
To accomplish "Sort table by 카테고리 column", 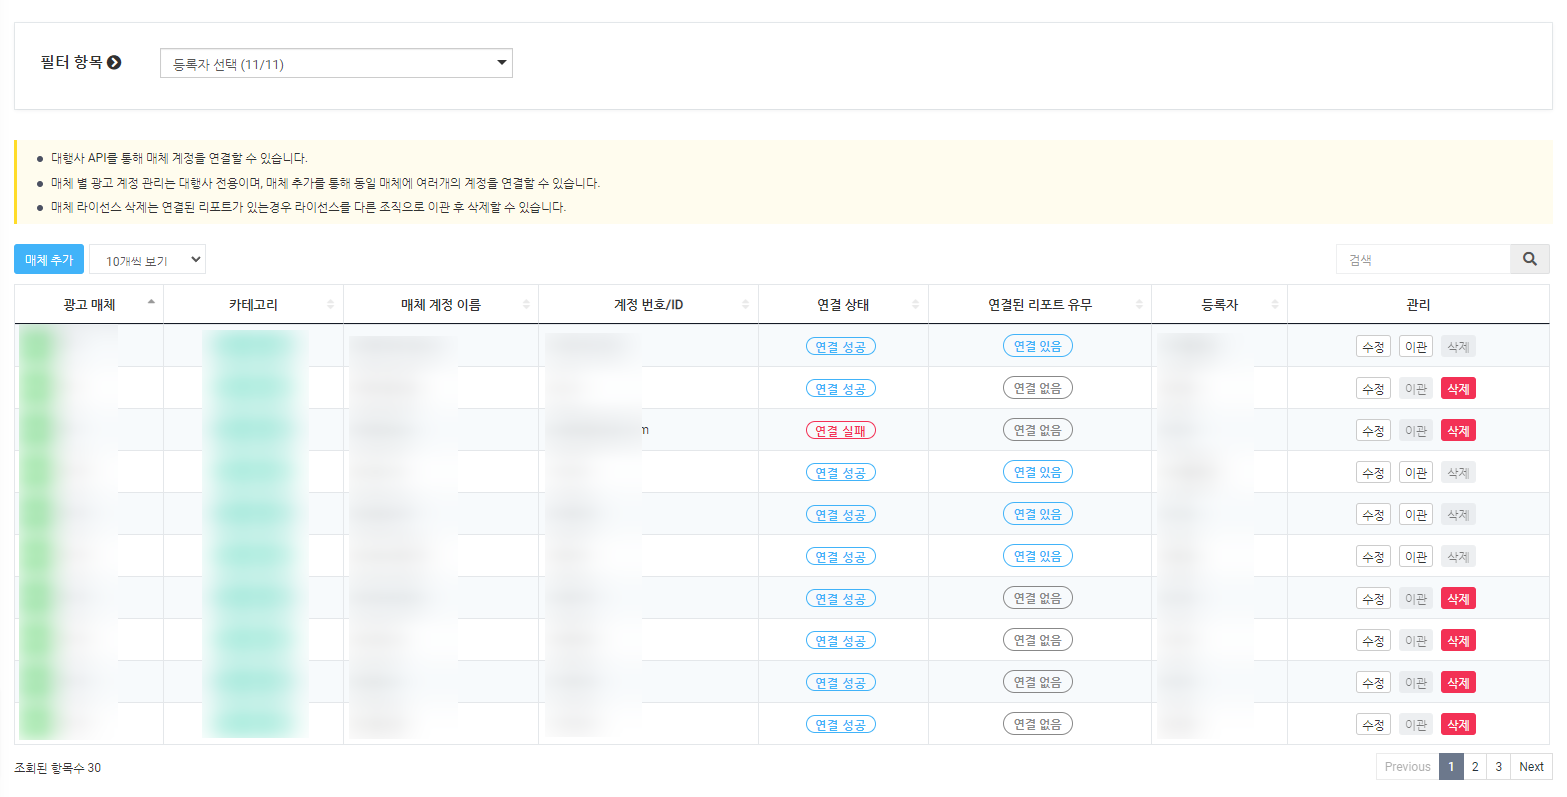I will click(x=253, y=304).
